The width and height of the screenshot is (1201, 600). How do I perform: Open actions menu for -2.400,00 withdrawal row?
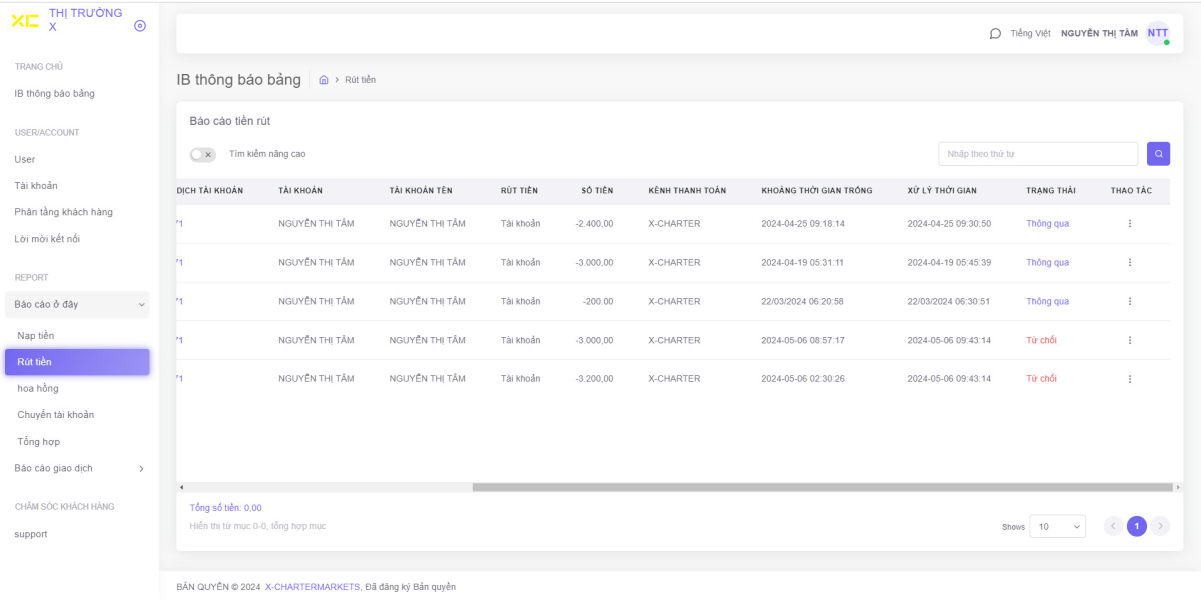[1130, 224]
